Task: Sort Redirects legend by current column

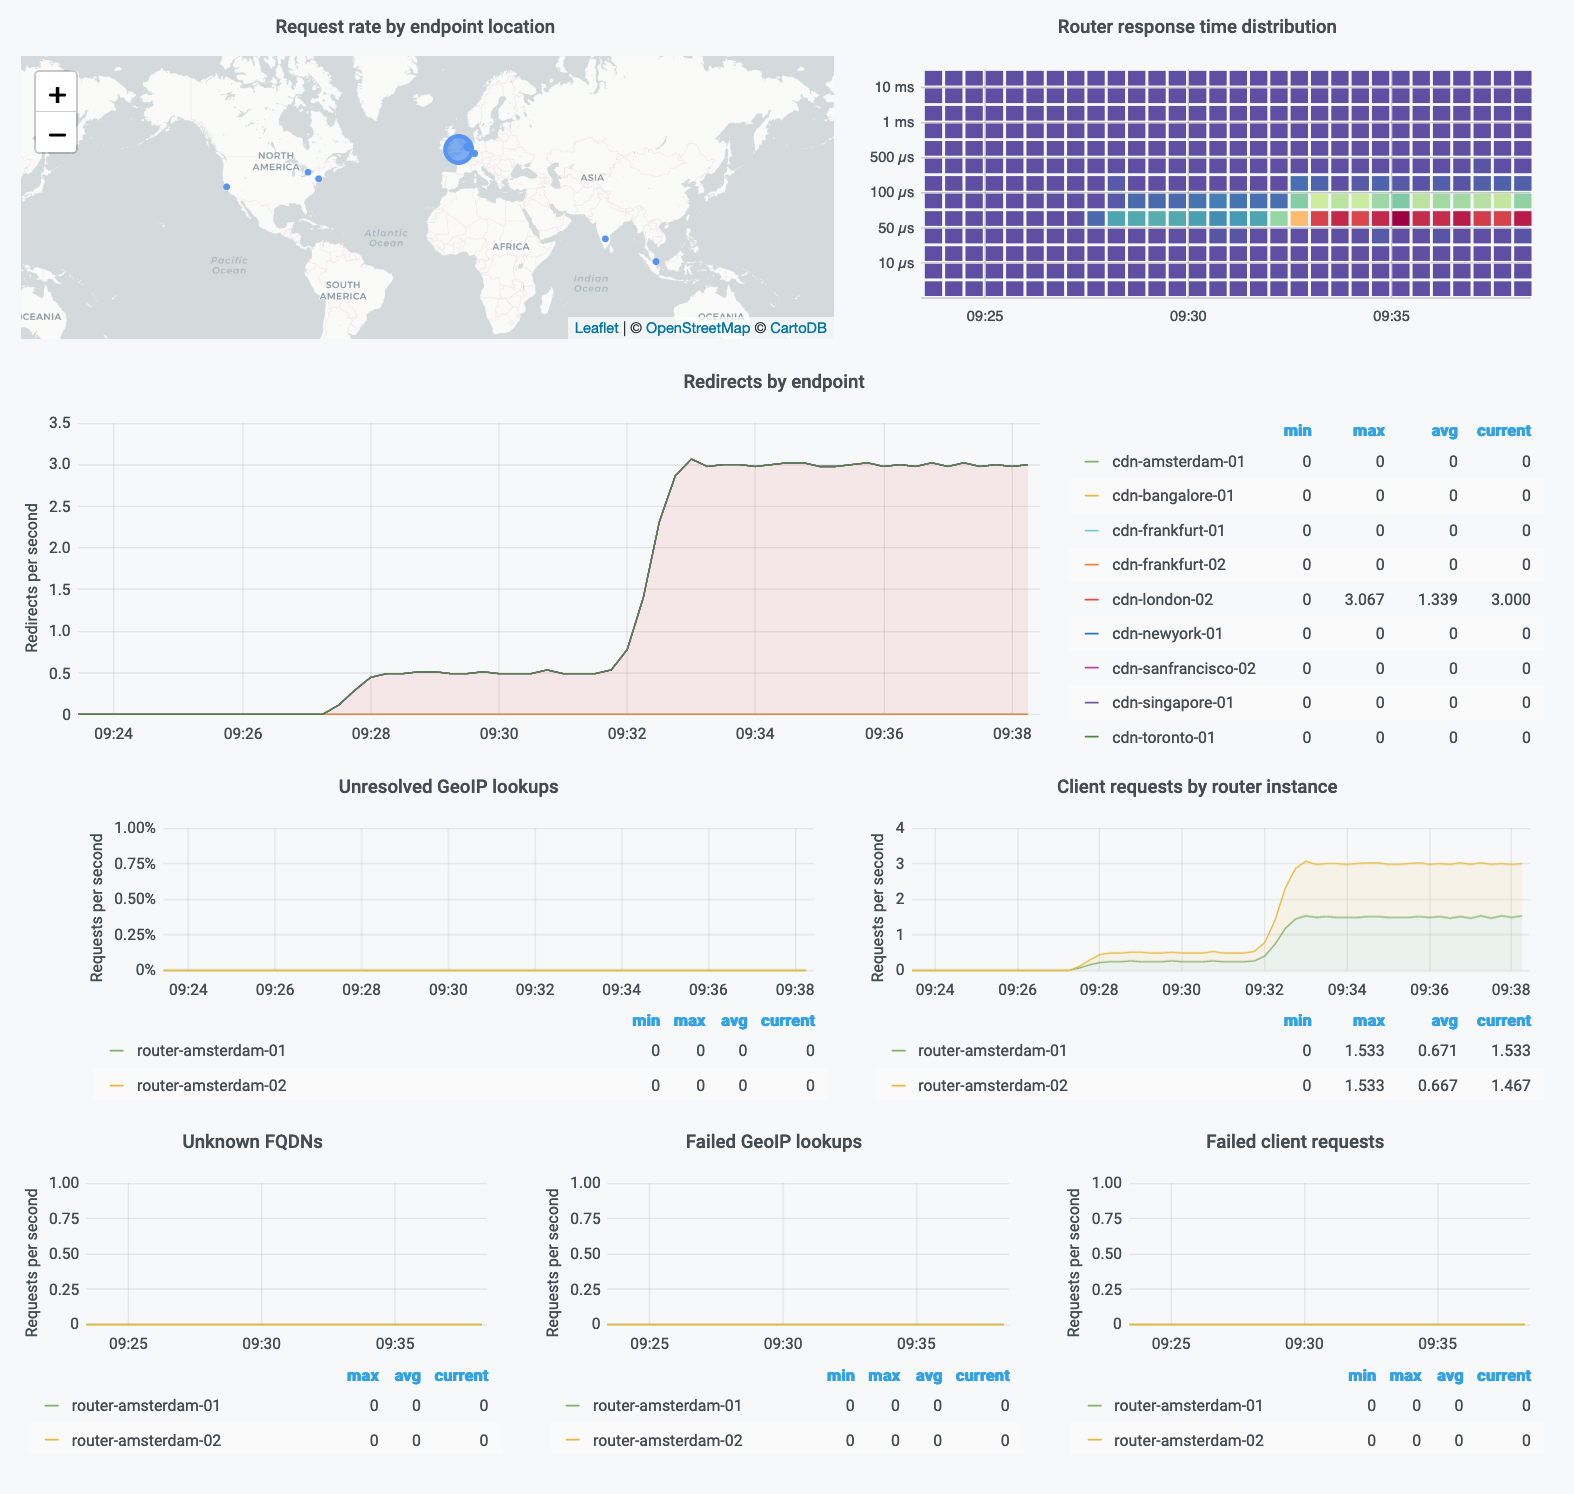Action: pos(1503,431)
